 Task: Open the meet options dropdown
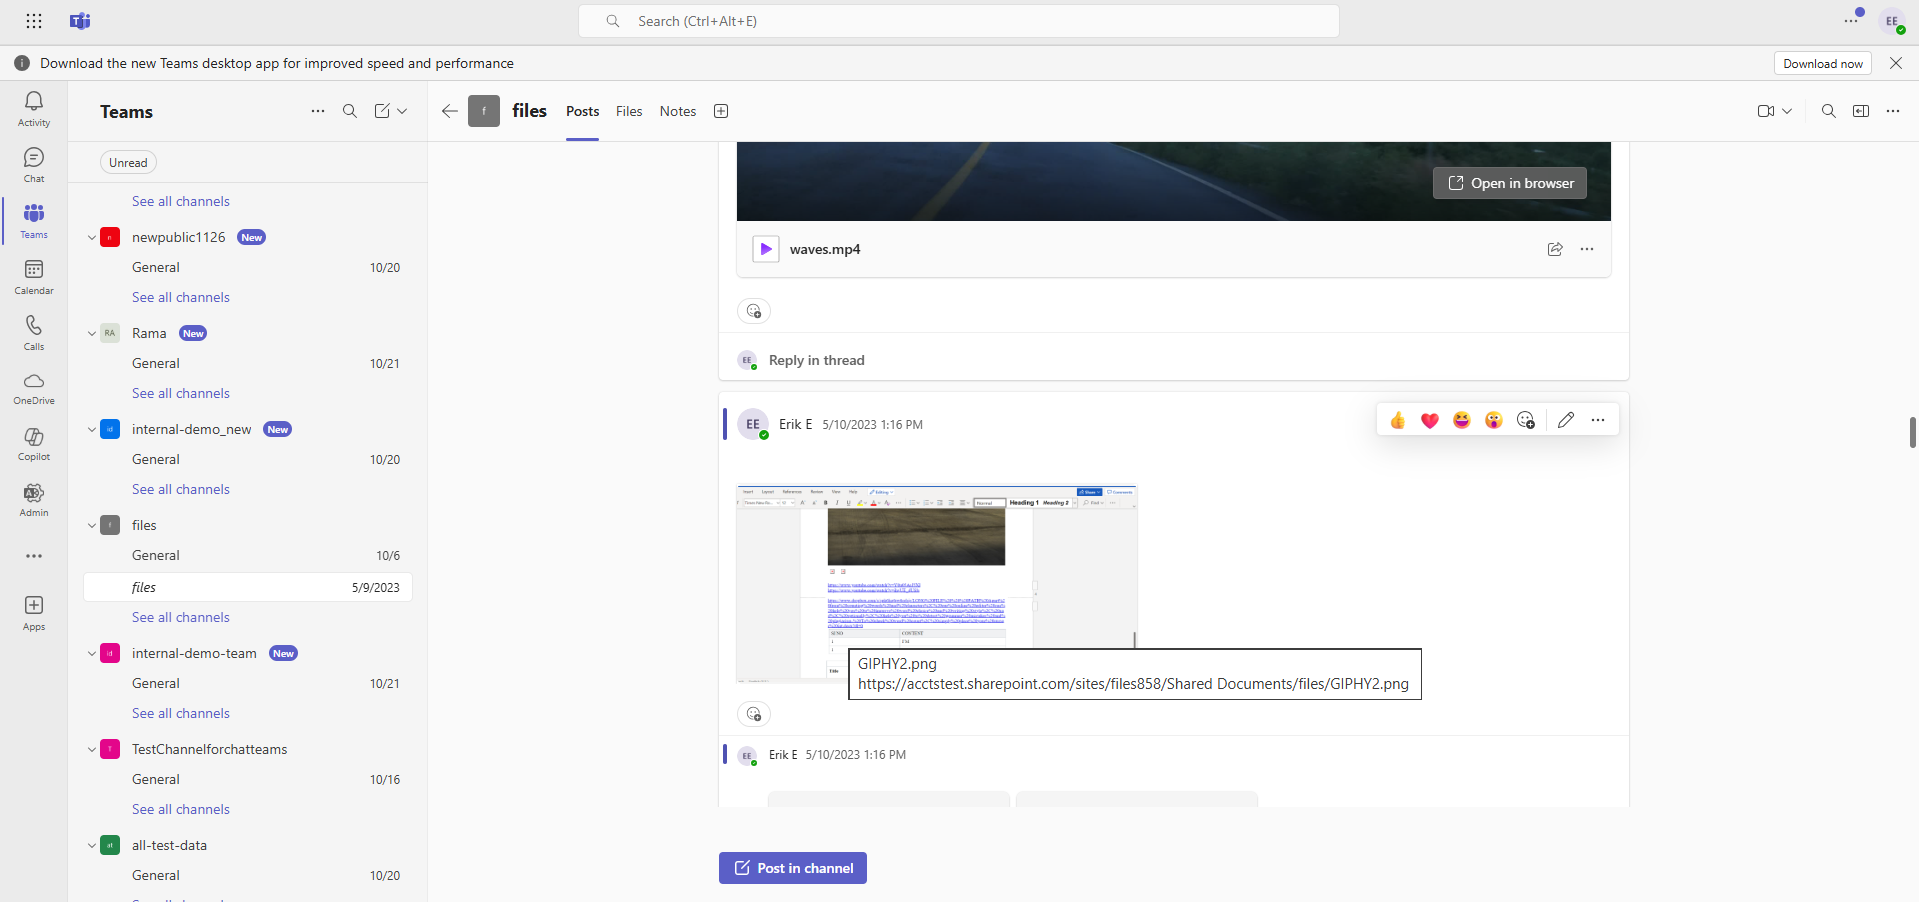[1786, 111]
